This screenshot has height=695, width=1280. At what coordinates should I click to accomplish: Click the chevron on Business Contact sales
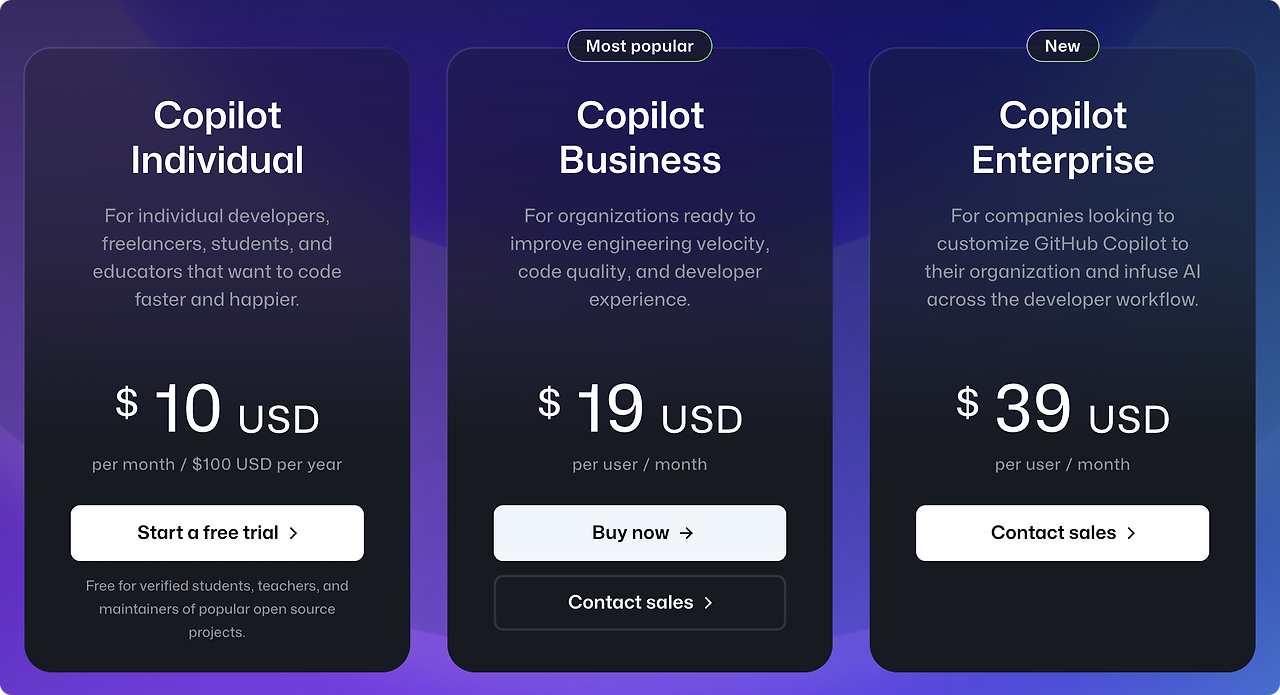tap(707, 602)
